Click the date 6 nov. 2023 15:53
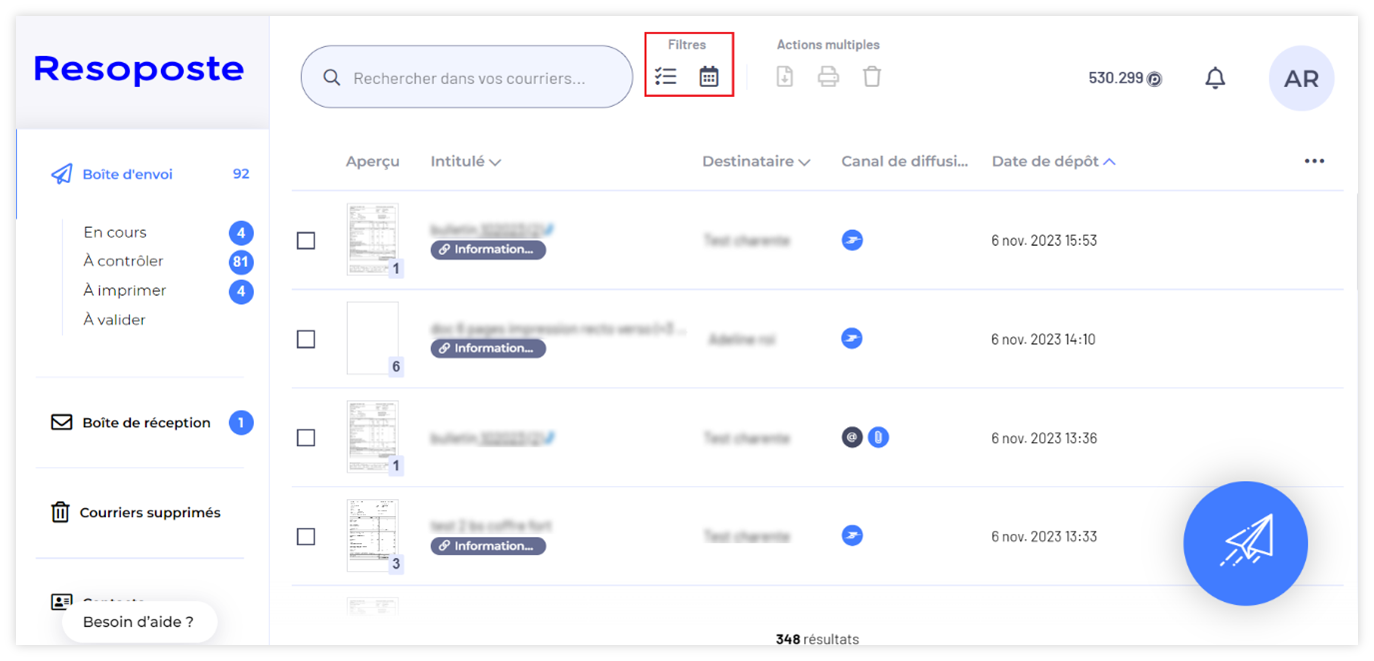The width and height of the screenshot is (1374, 661). coord(1044,240)
